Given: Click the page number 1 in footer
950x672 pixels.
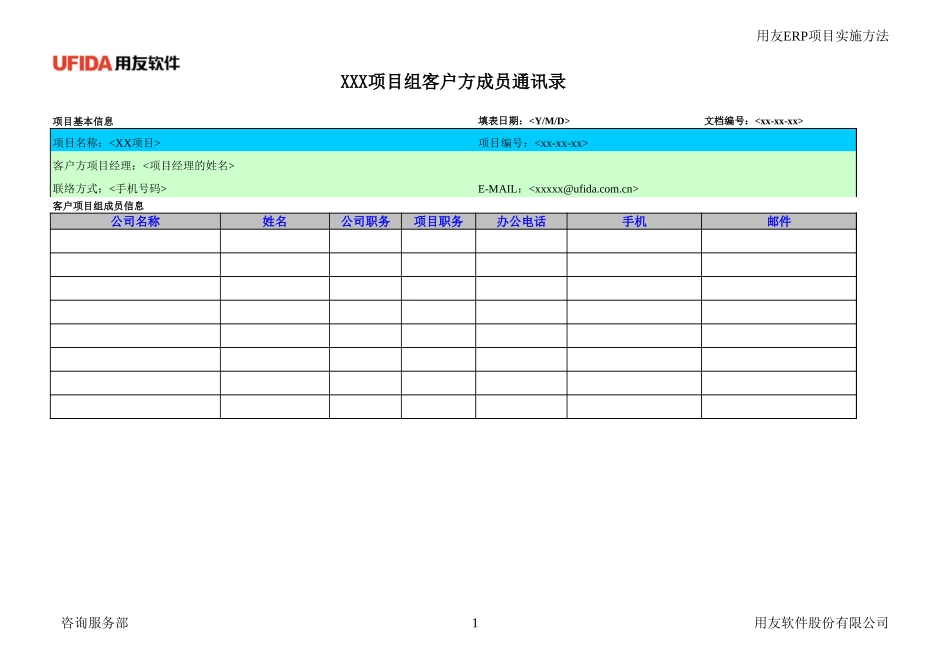Looking at the screenshot, I should (x=475, y=623).
